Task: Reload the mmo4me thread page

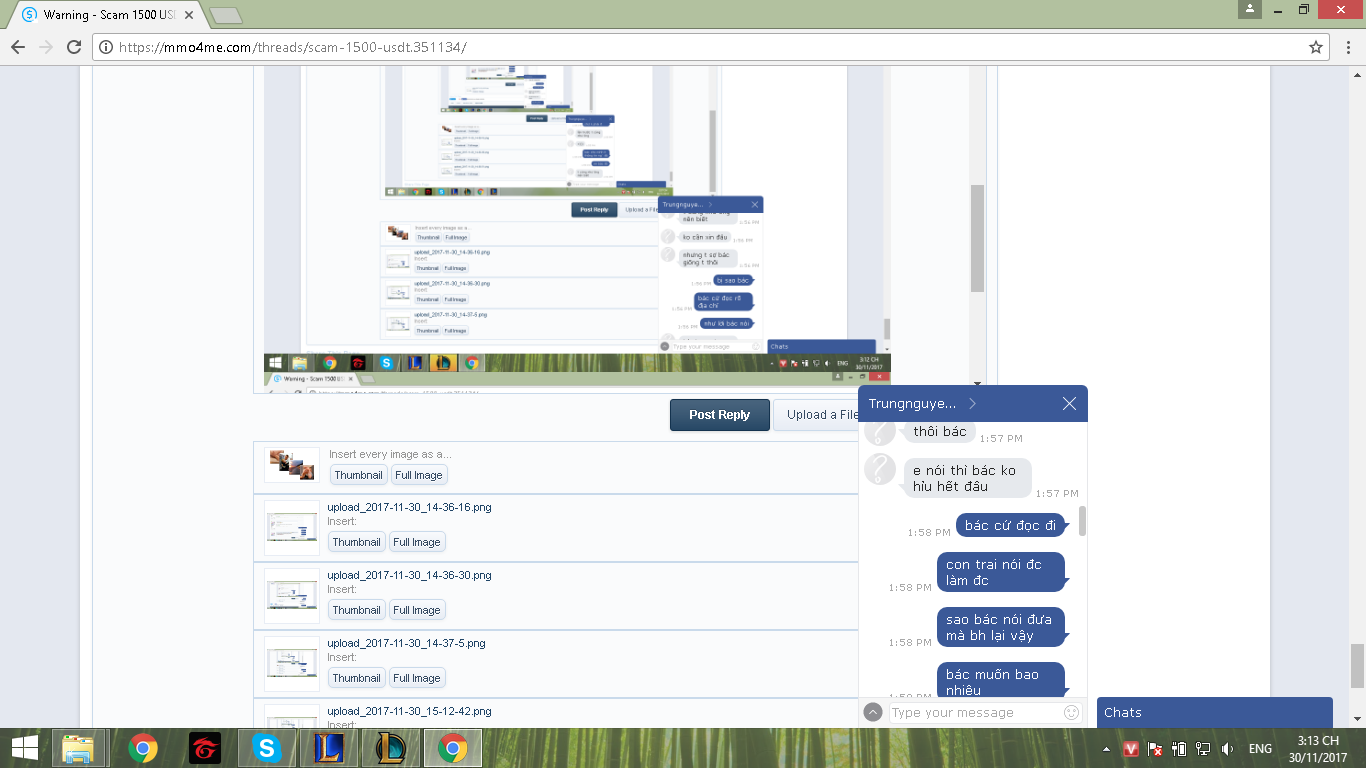Action: point(73,47)
